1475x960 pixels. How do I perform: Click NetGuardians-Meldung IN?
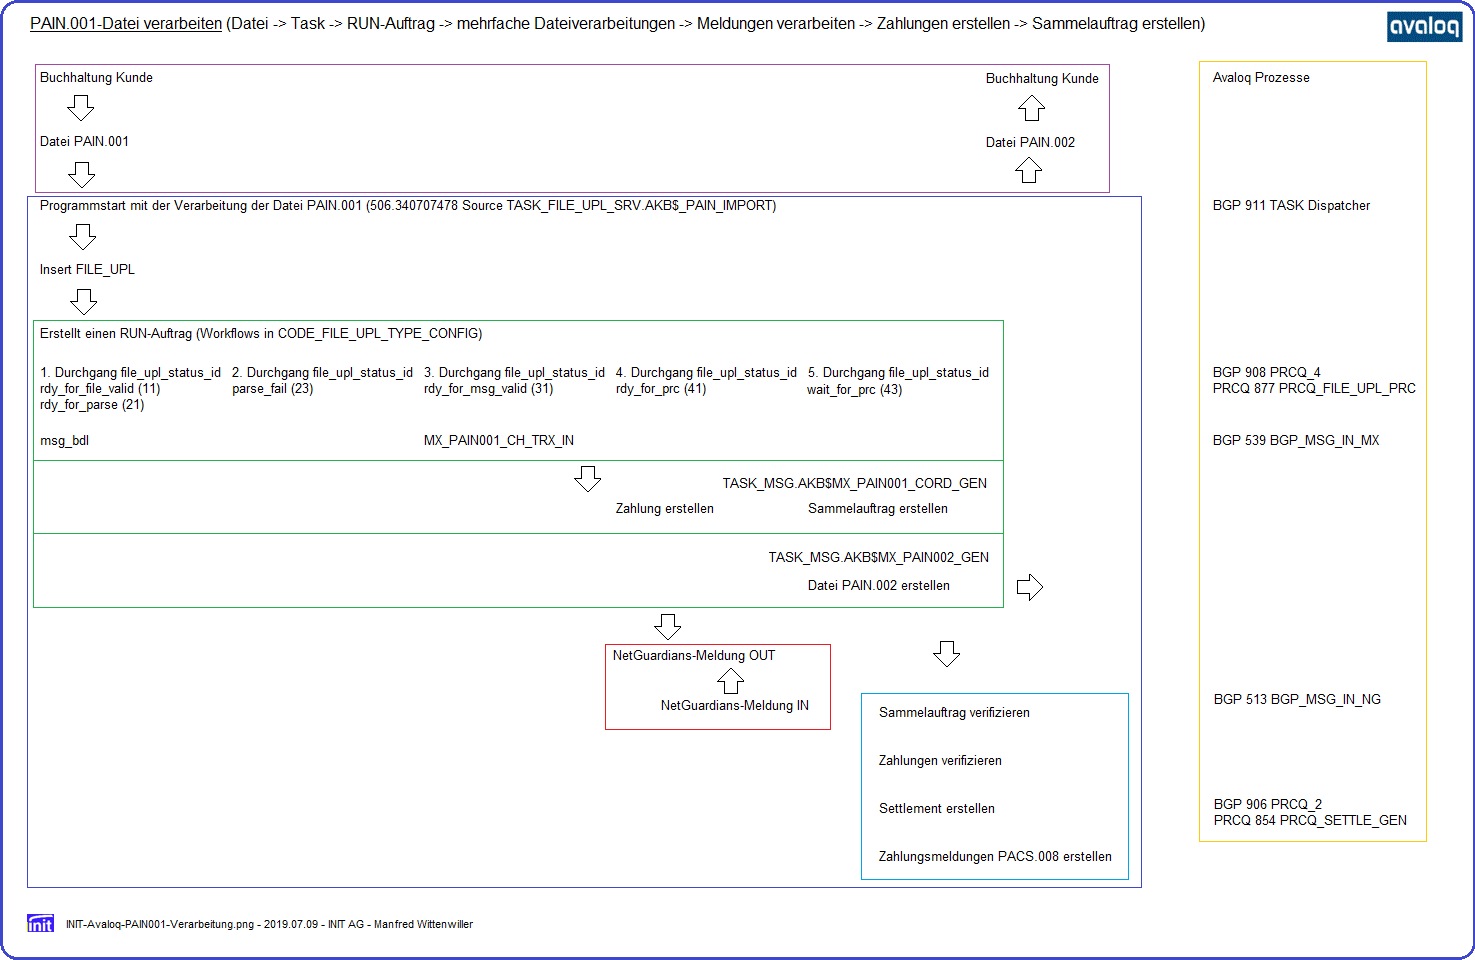coord(735,705)
